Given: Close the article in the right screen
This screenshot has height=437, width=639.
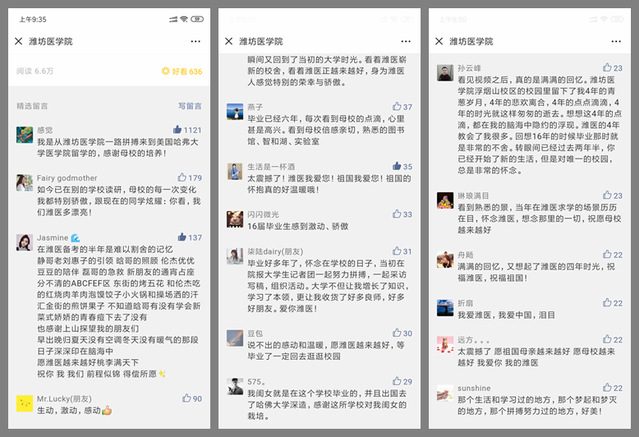Looking at the screenshot, I should pos(438,41).
